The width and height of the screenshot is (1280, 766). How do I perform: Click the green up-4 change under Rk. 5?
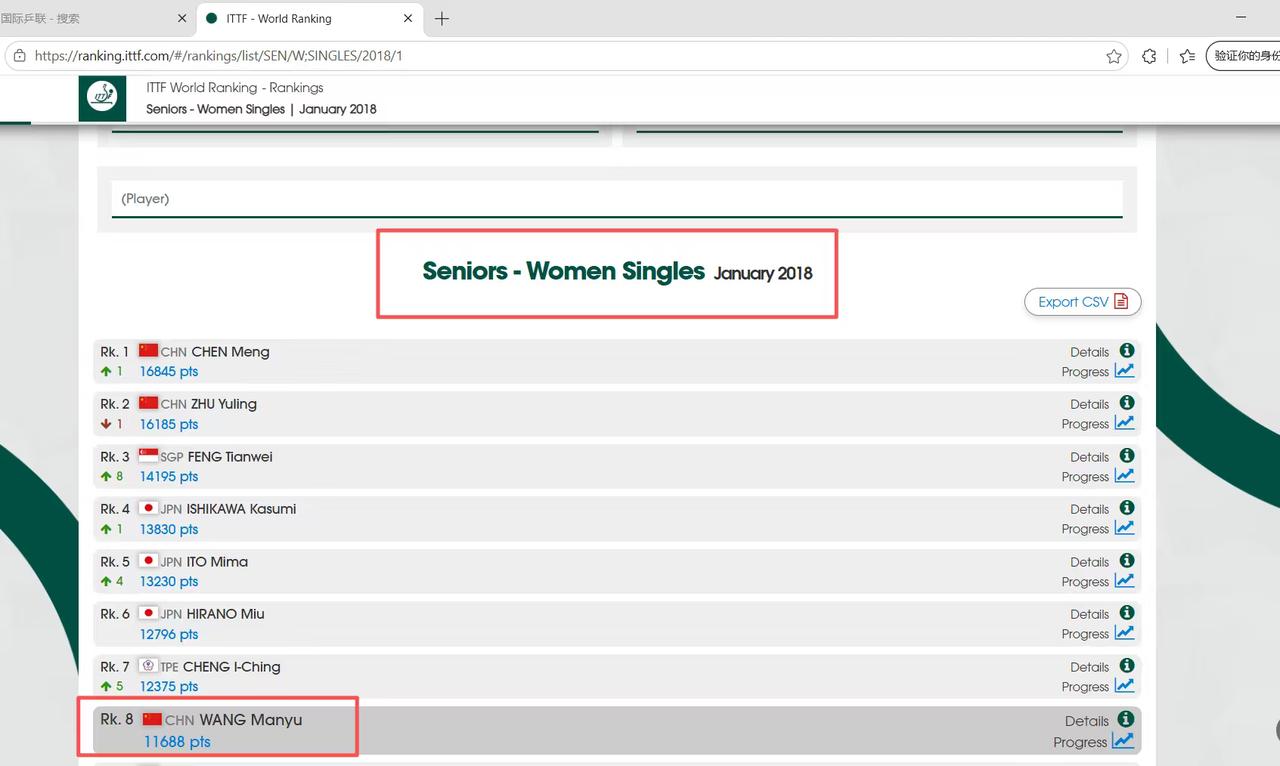(112, 581)
